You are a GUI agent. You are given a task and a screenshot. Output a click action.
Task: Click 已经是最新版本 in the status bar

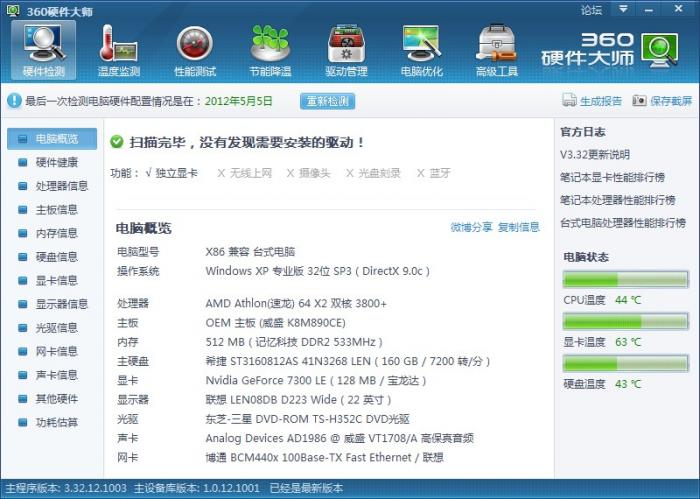(306, 488)
